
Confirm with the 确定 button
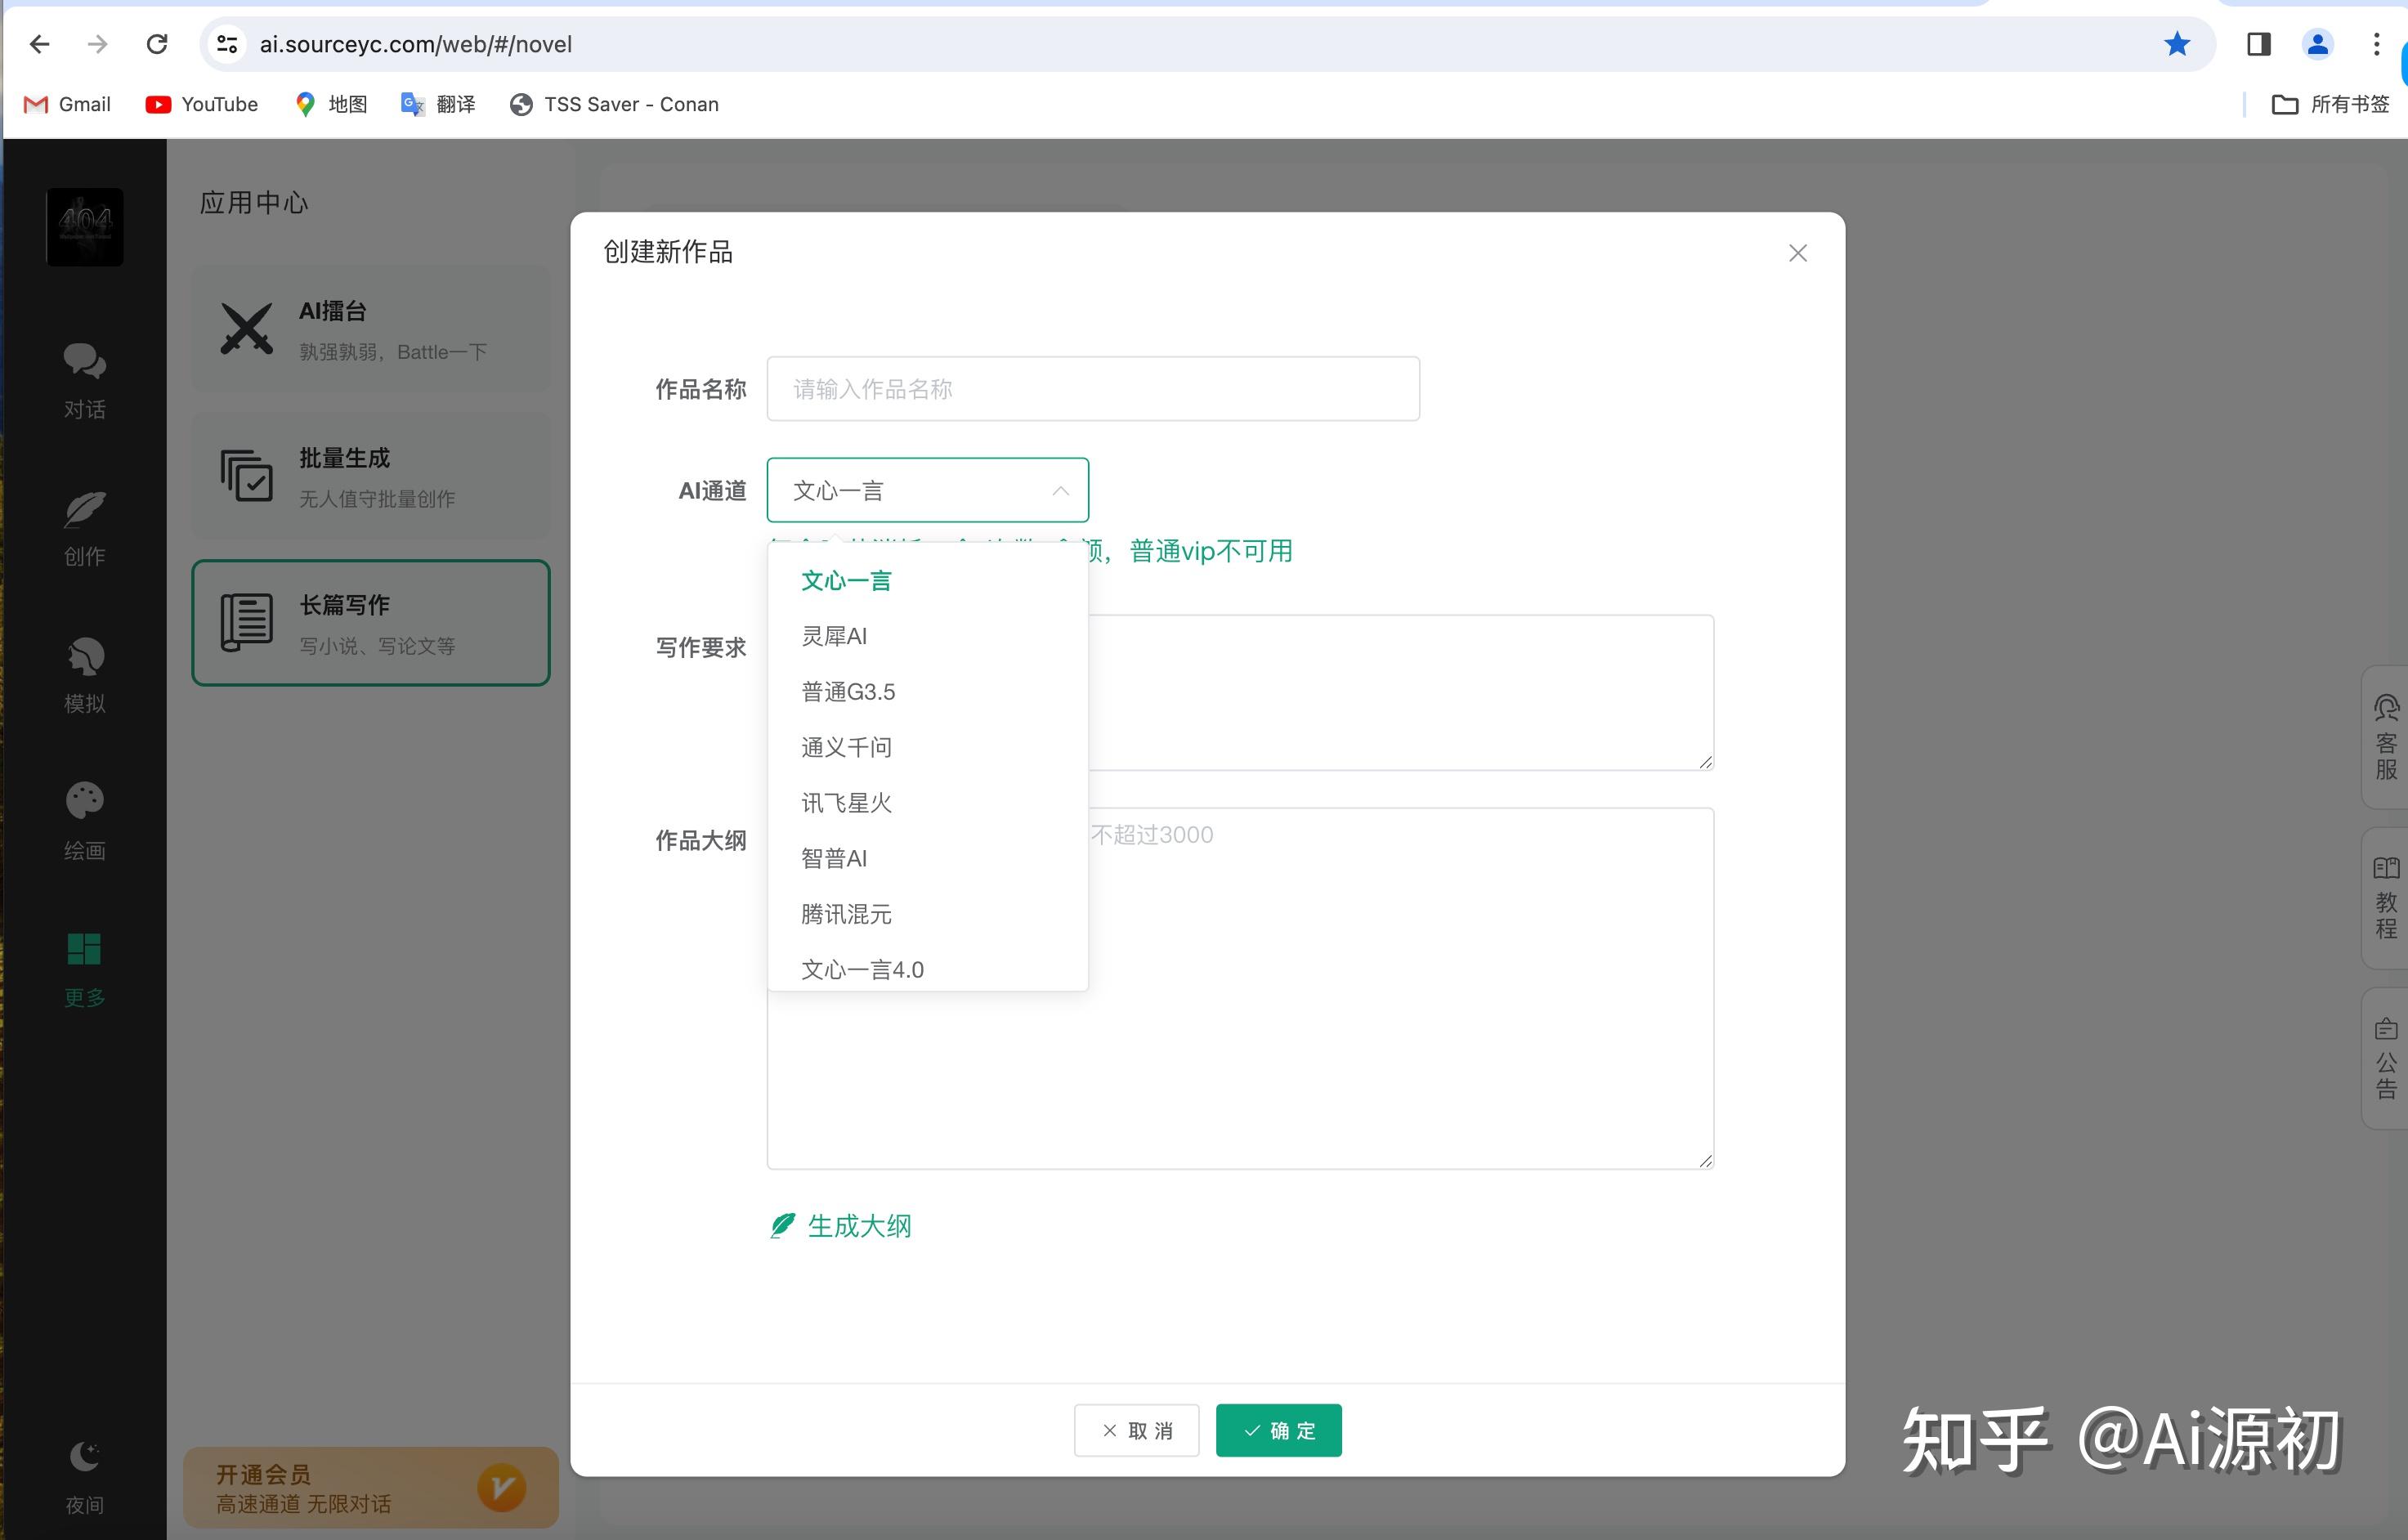tap(1279, 1431)
